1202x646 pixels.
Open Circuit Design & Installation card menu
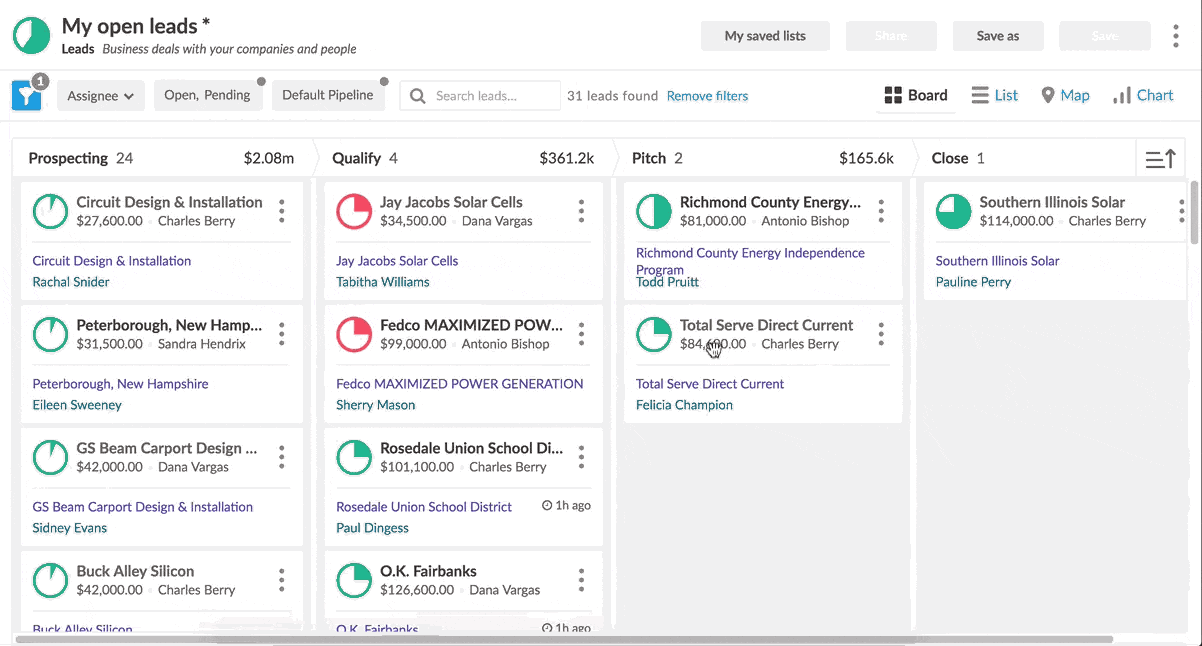[282, 211]
